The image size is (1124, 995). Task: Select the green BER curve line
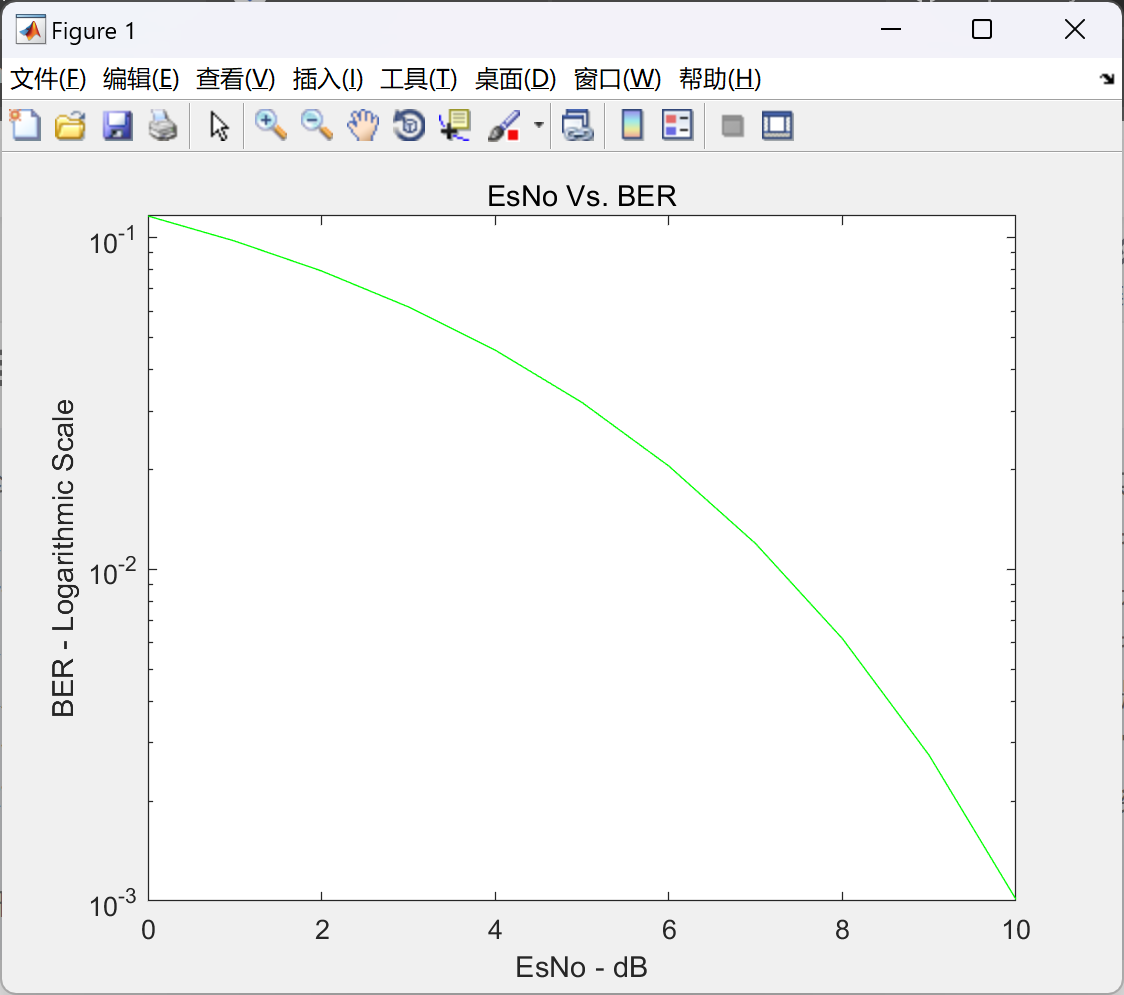click(x=582, y=403)
